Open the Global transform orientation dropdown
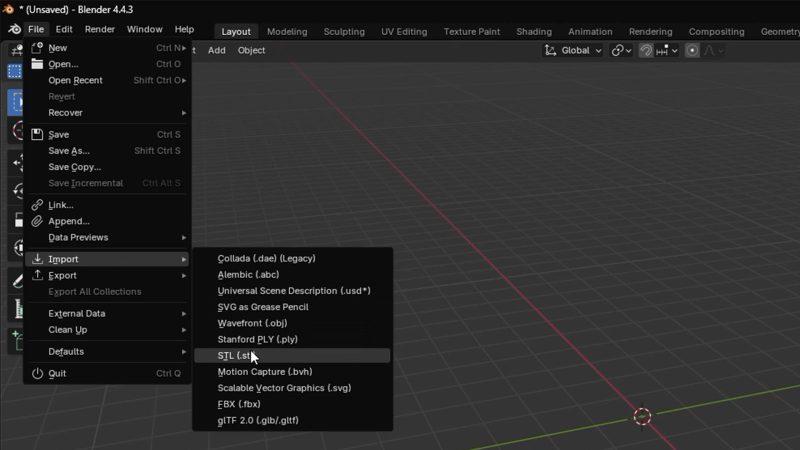This screenshot has height=450, width=800. pos(574,50)
